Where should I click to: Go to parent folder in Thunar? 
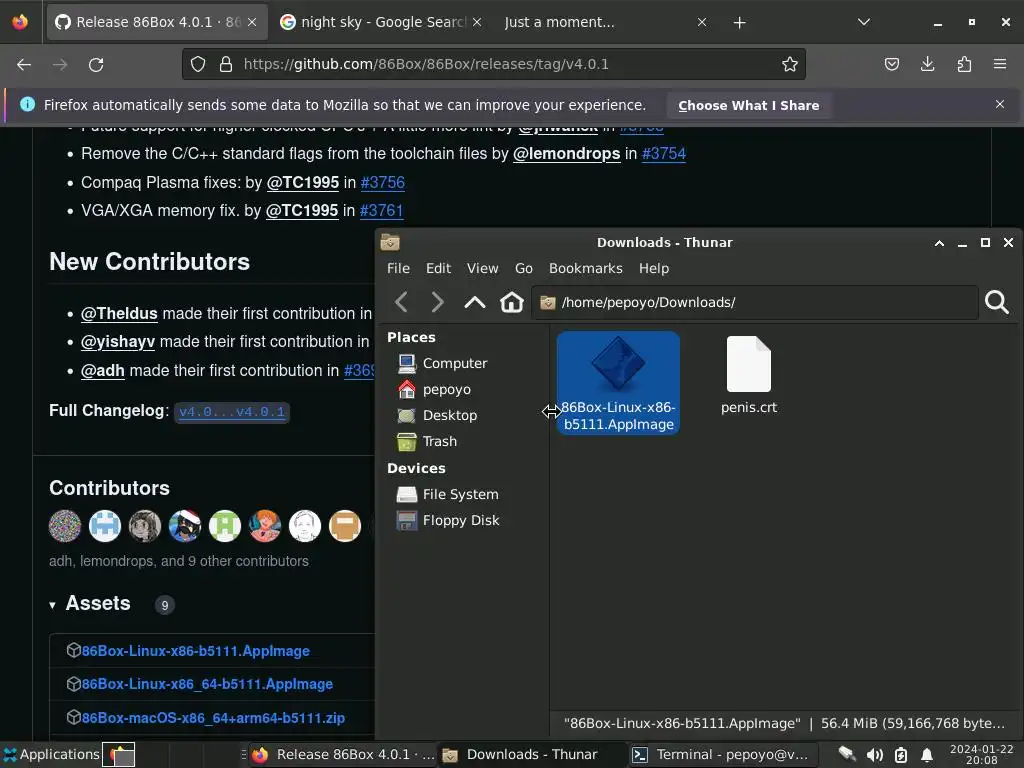[475, 302]
